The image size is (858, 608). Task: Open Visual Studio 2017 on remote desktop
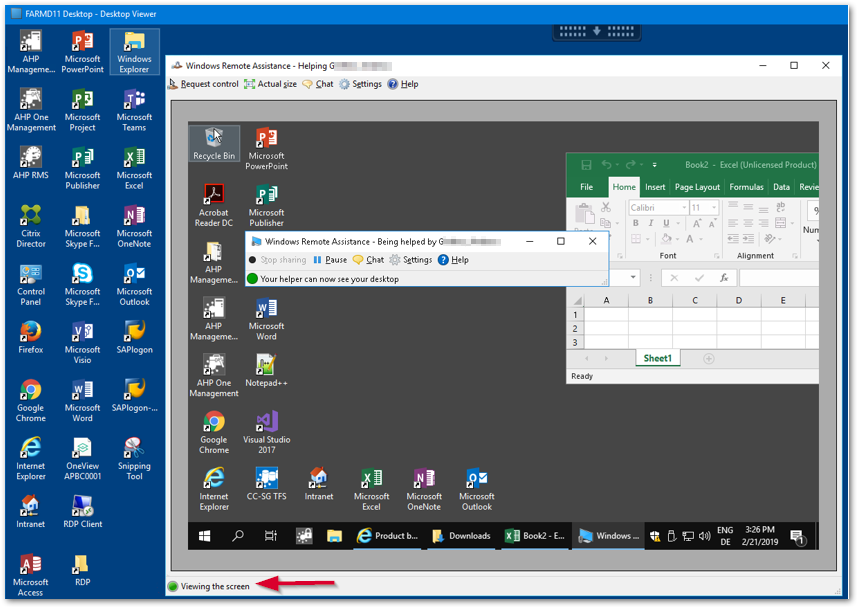click(x=266, y=432)
